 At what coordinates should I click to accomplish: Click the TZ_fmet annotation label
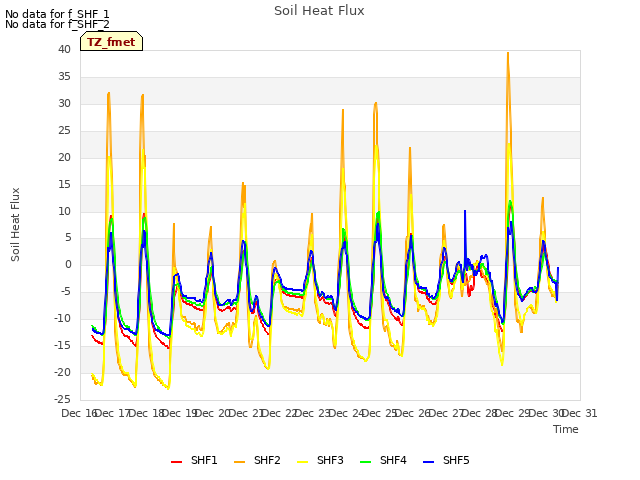(111, 42)
